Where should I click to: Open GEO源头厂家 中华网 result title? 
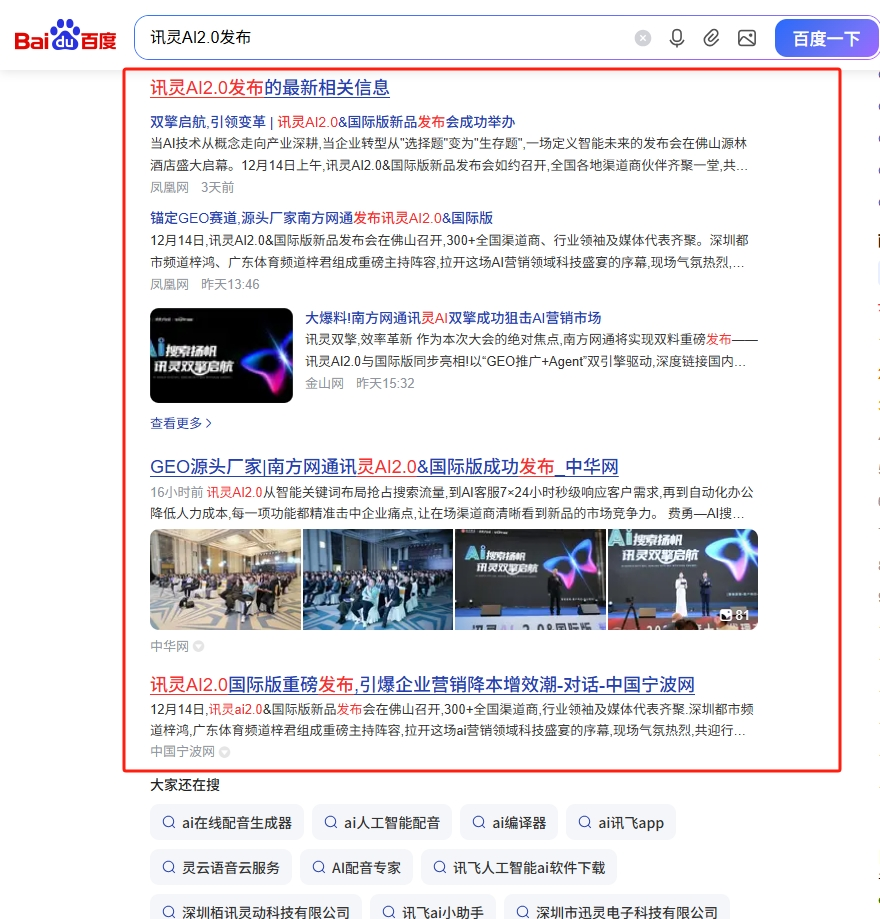coord(384,467)
